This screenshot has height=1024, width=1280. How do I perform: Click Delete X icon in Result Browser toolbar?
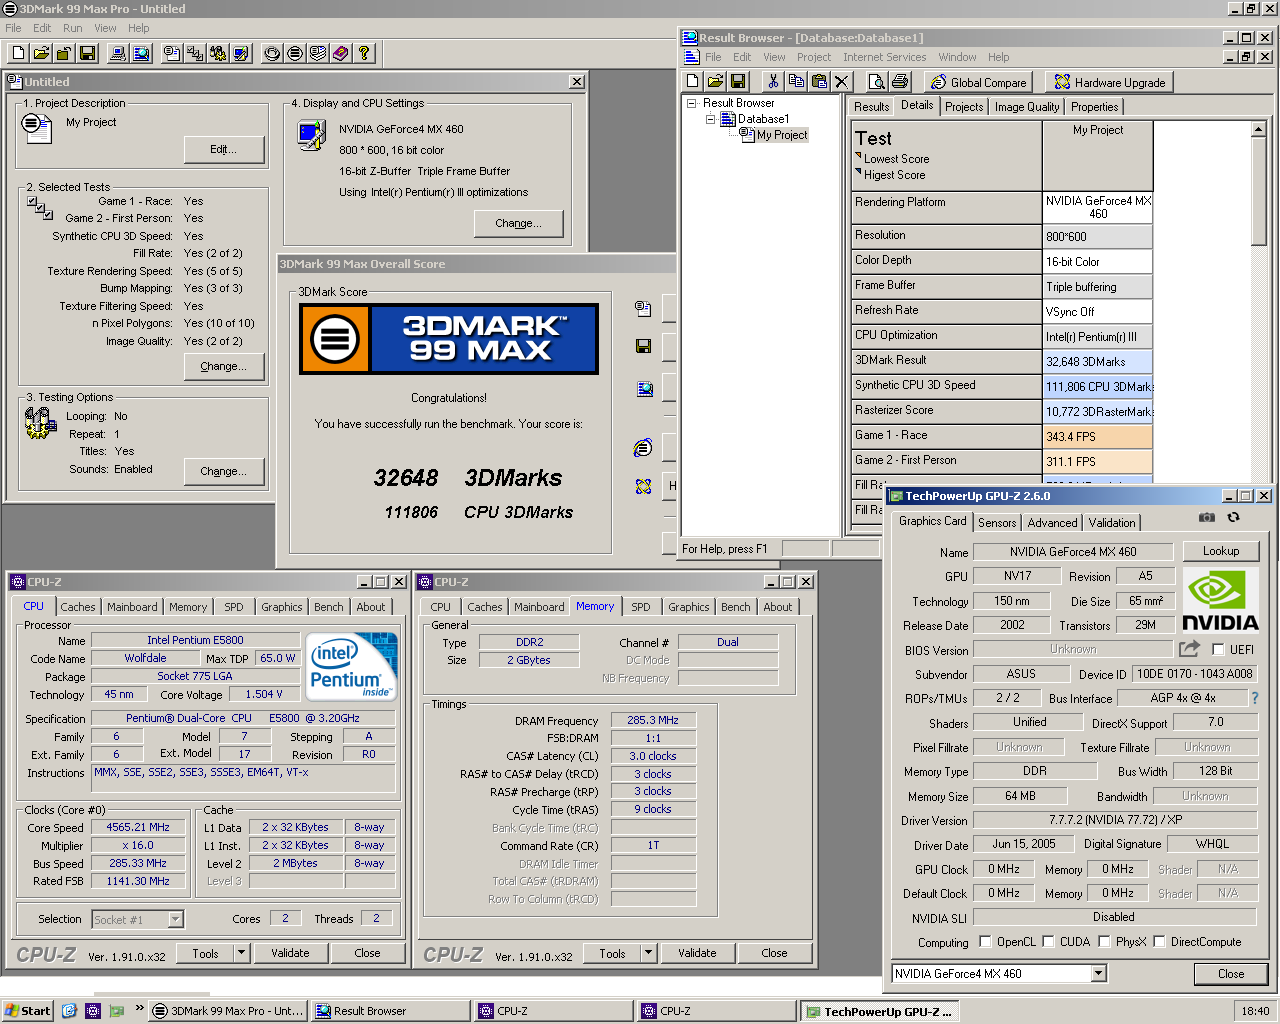point(842,81)
